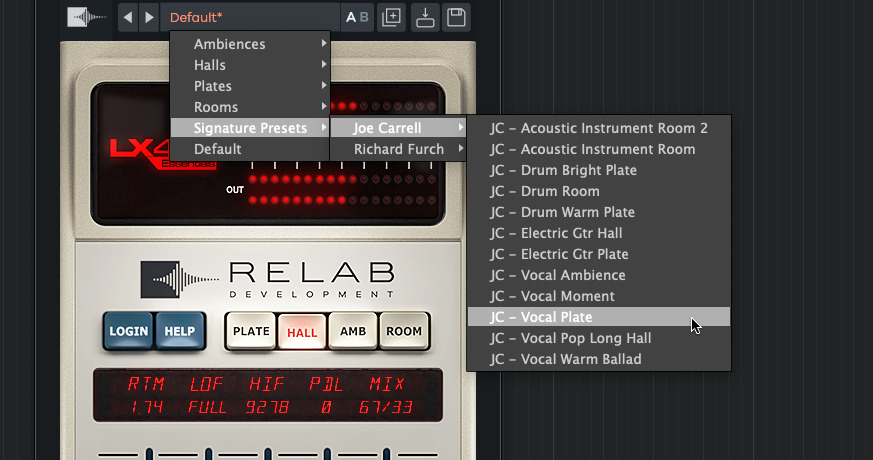Select the AMB reverb algorithm
Viewport: 873px width, 460px height.
tap(353, 331)
